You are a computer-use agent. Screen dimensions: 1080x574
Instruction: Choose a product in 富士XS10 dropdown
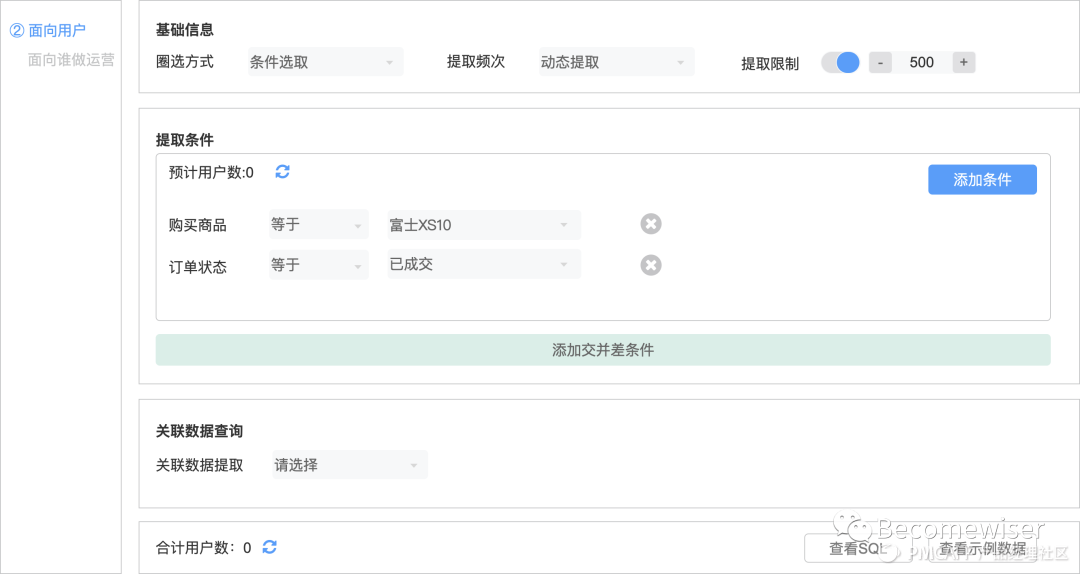(x=484, y=225)
